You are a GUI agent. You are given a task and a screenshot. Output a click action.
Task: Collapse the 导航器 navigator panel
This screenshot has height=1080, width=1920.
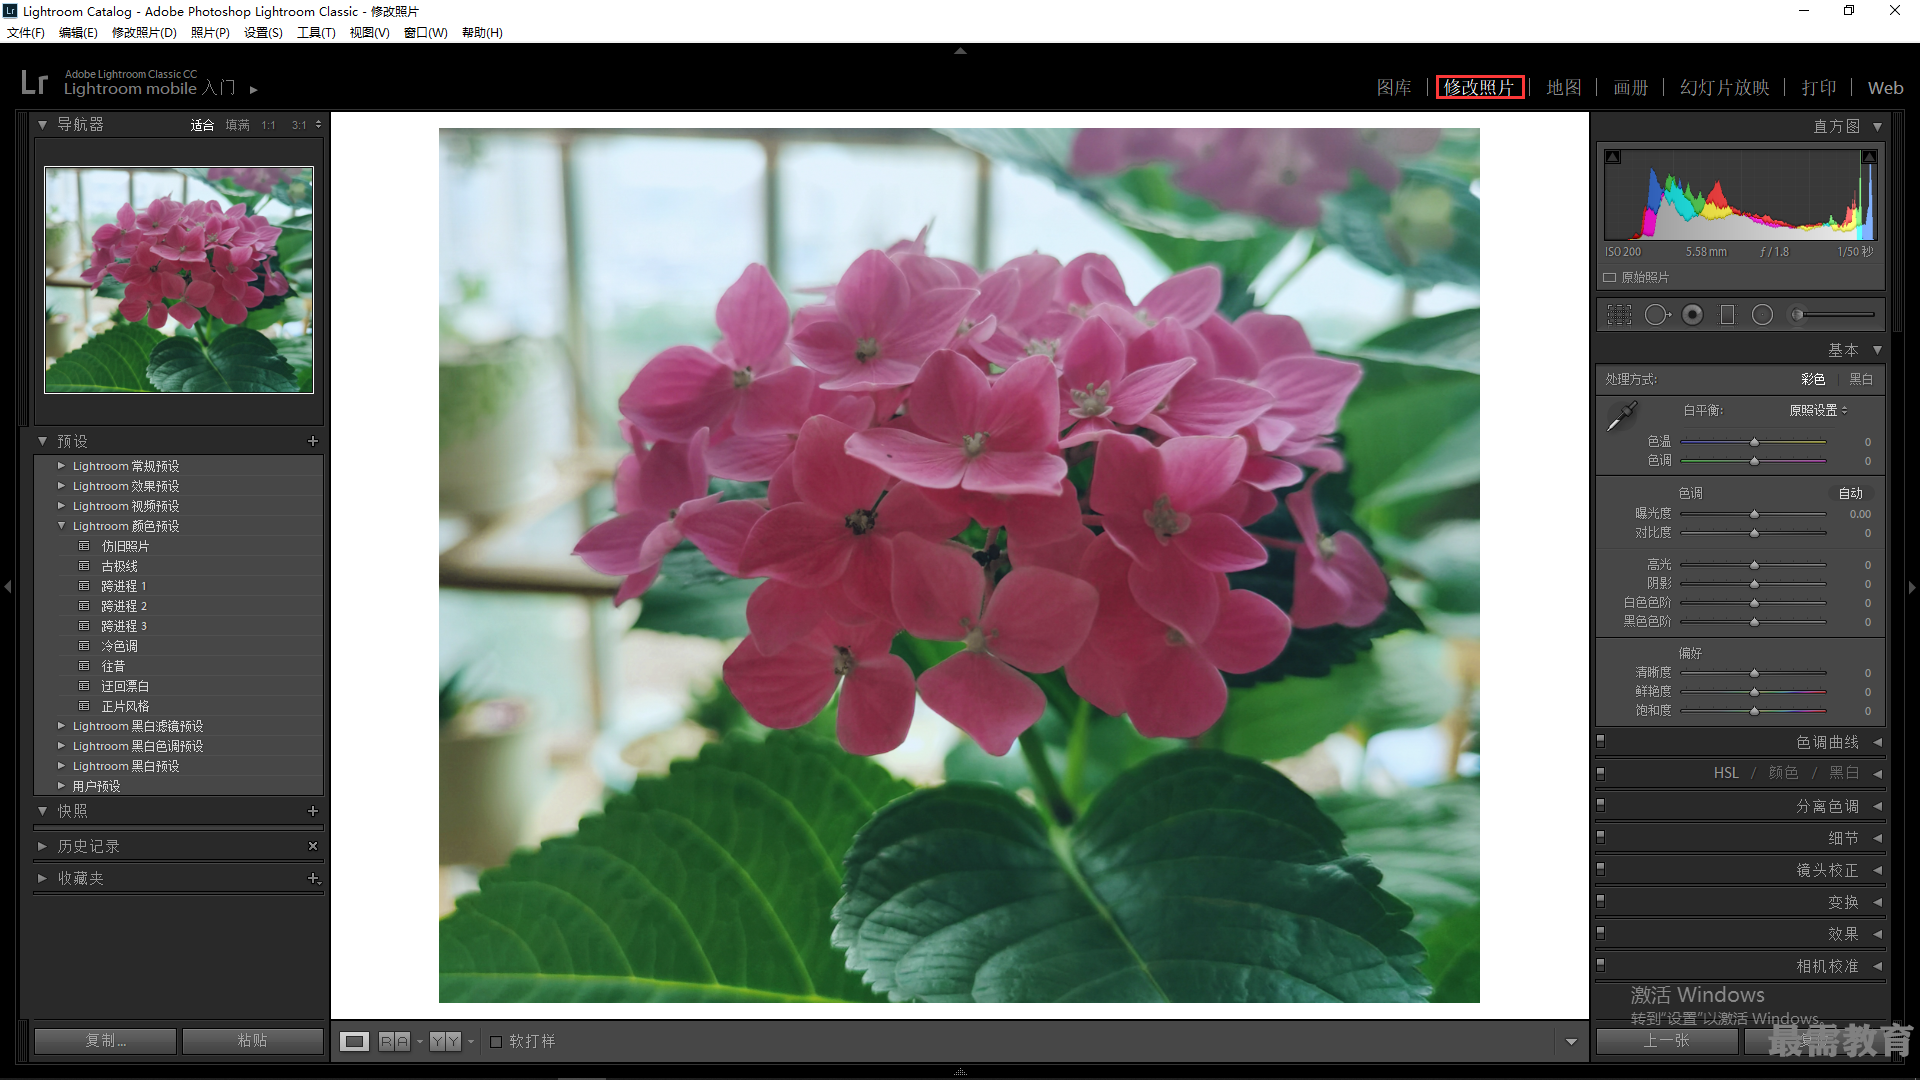click(x=42, y=125)
